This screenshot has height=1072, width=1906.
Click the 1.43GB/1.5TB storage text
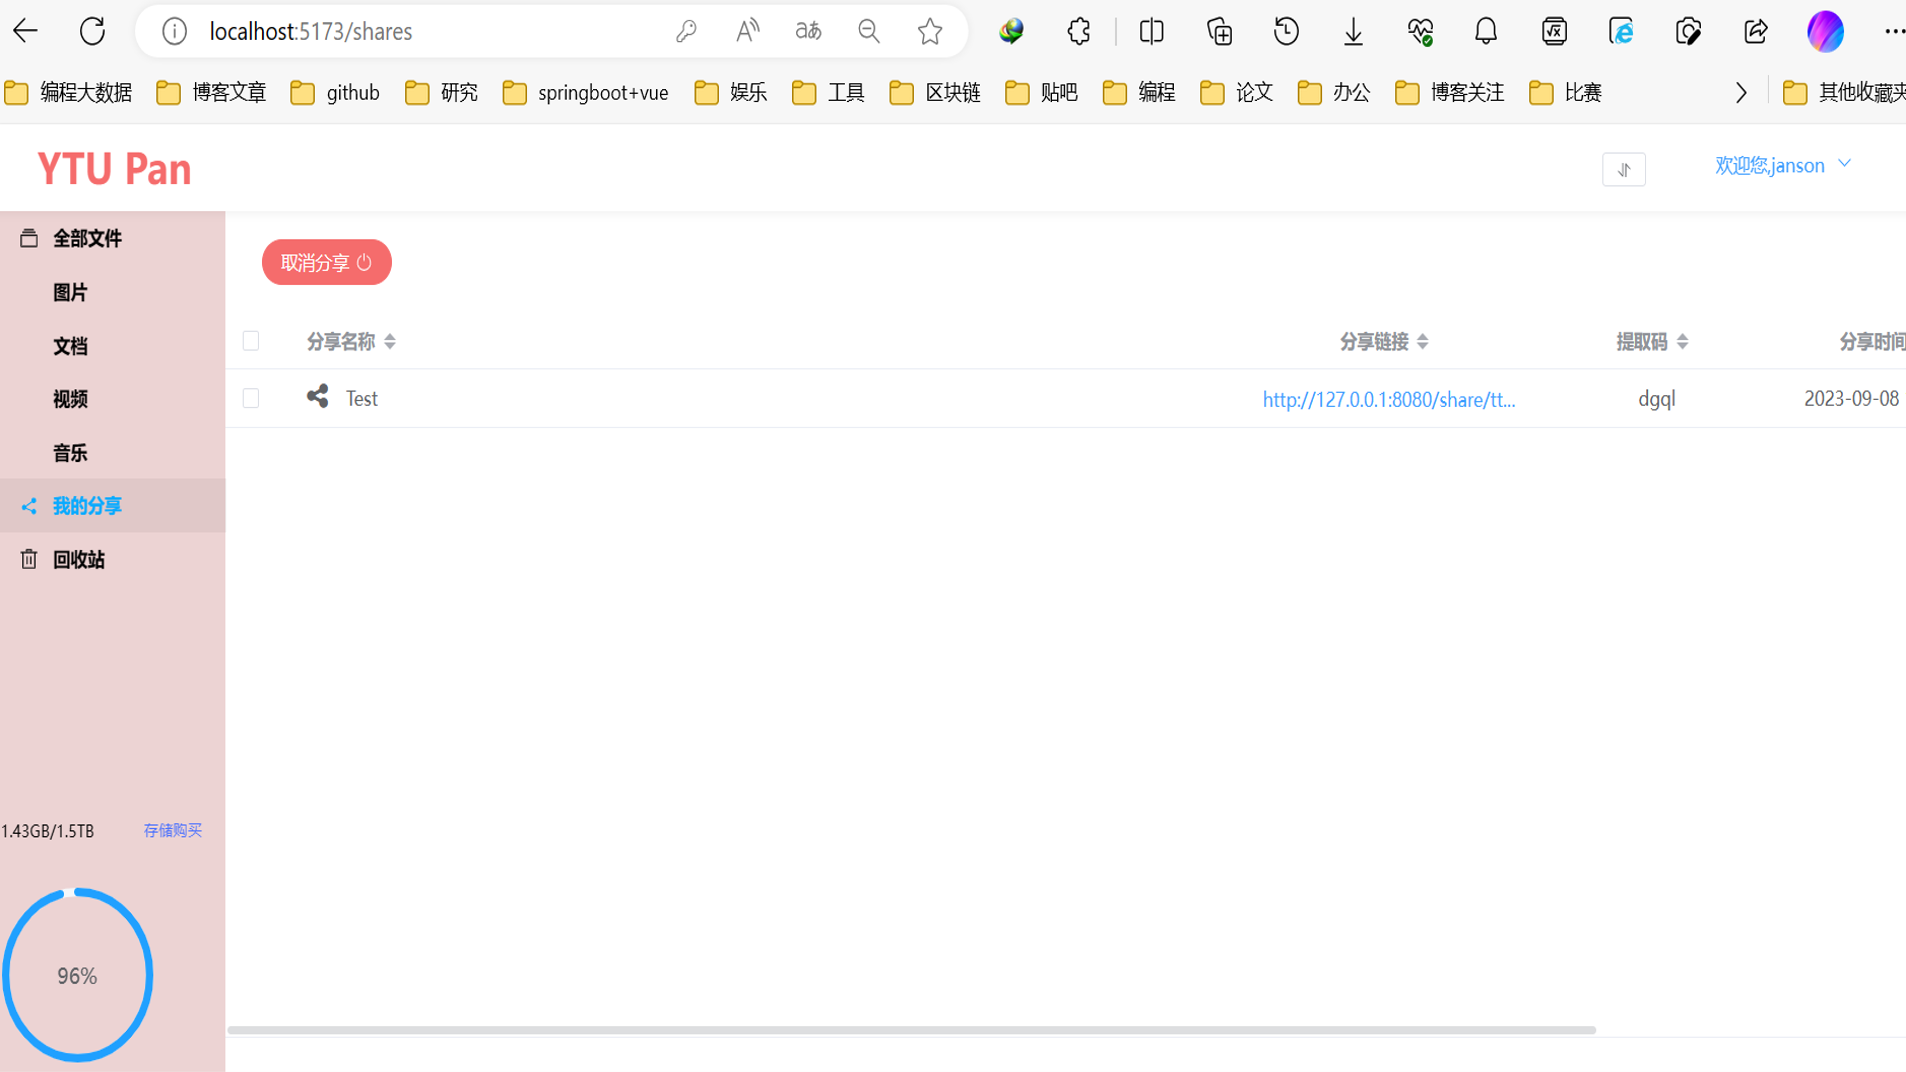48,831
